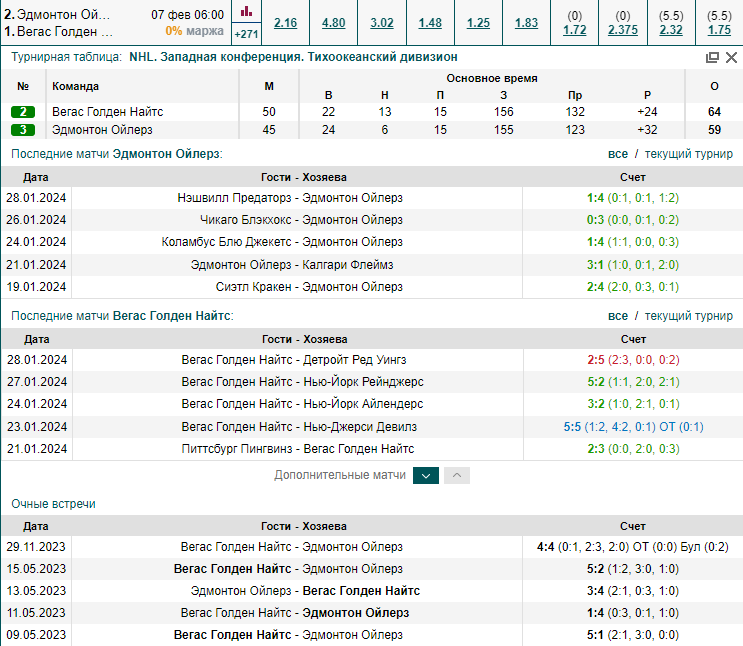The width and height of the screenshot is (743, 646).
Task: Click NHL Western Conference Pacific Division title
Action: tap(293, 57)
